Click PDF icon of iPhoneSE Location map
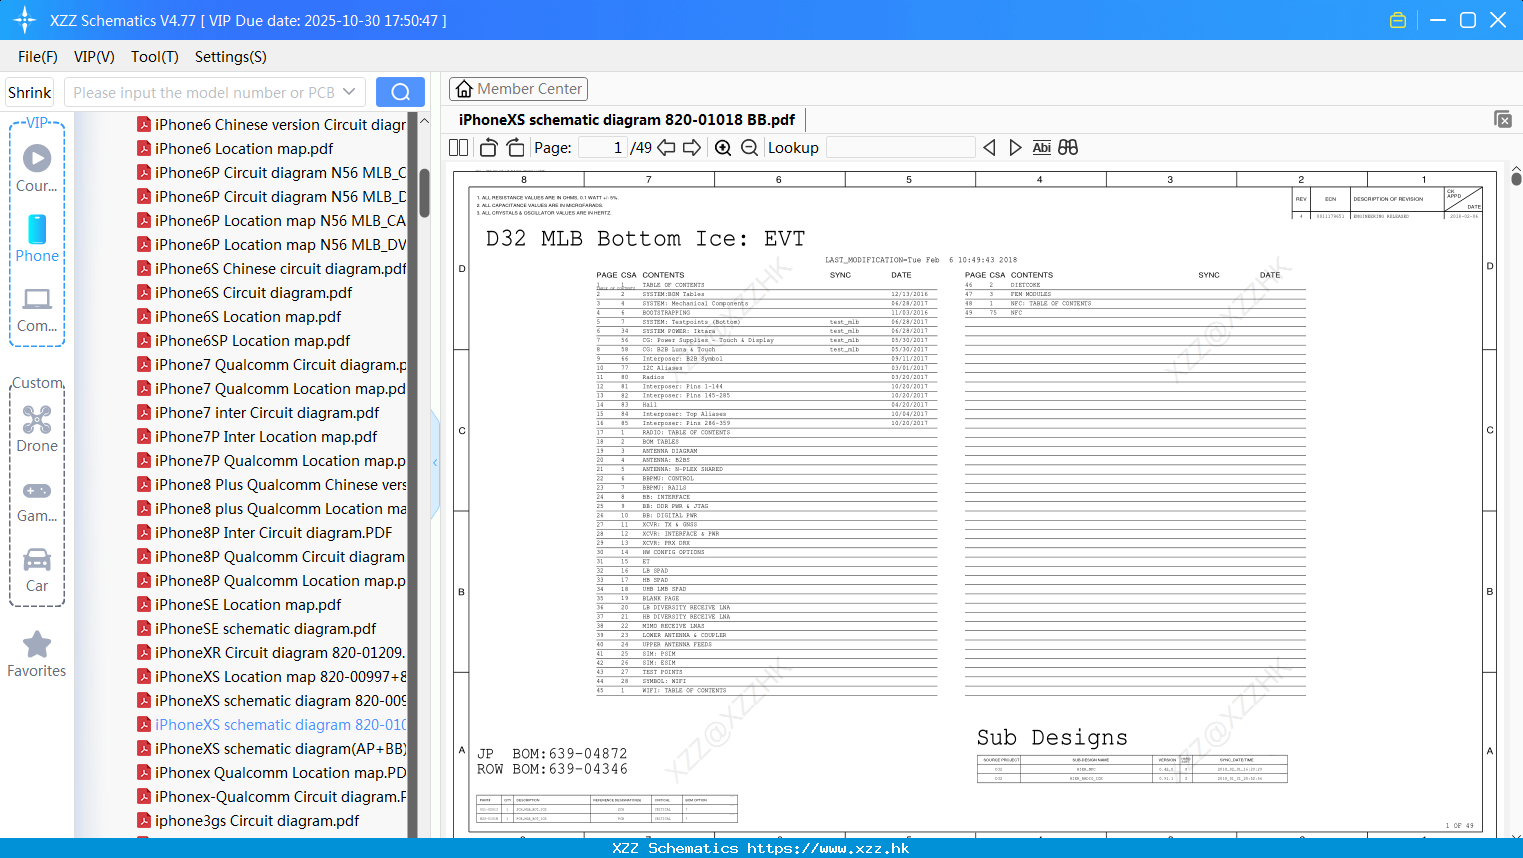Viewport: 1523px width, 858px height. click(x=144, y=605)
